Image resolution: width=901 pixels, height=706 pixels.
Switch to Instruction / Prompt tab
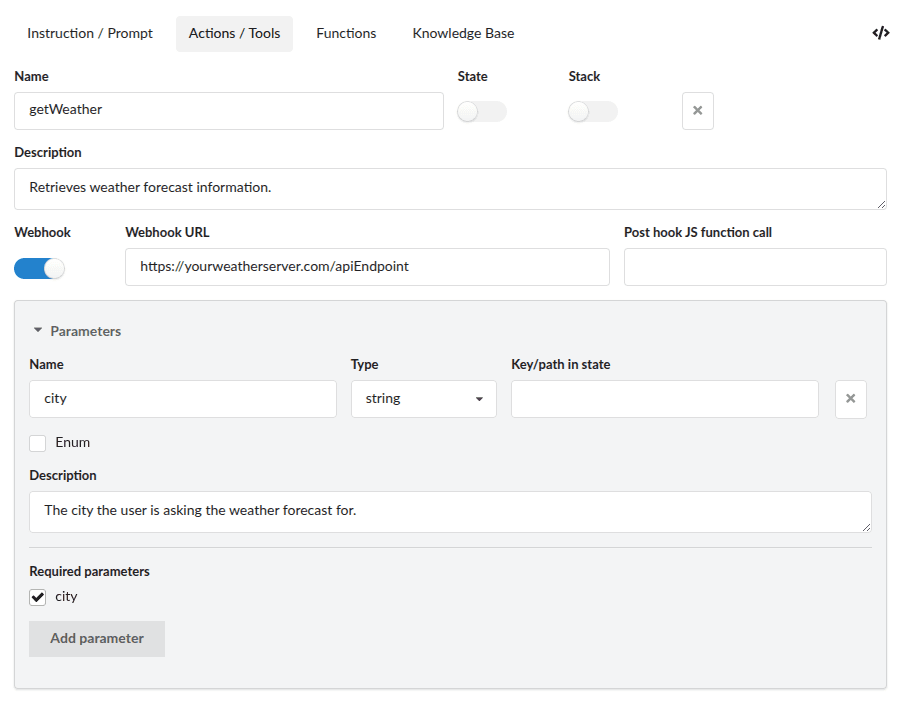point(90,34)
